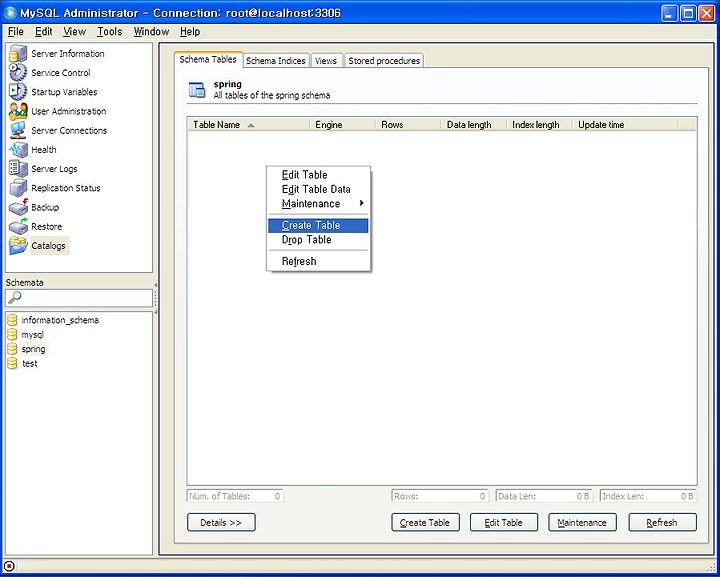Select the mysql schema

(x=33, y=335)
